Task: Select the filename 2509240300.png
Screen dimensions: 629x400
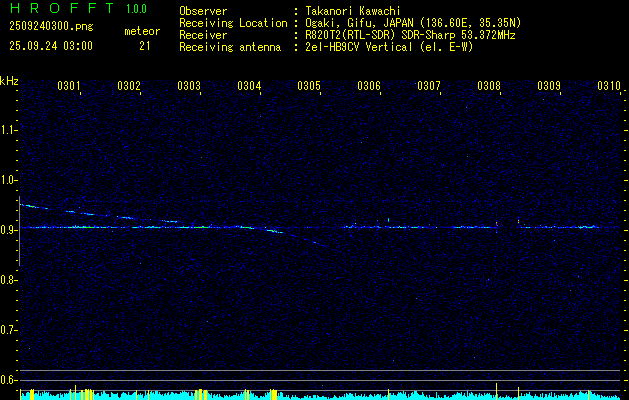Action: (x=51, y=27)
